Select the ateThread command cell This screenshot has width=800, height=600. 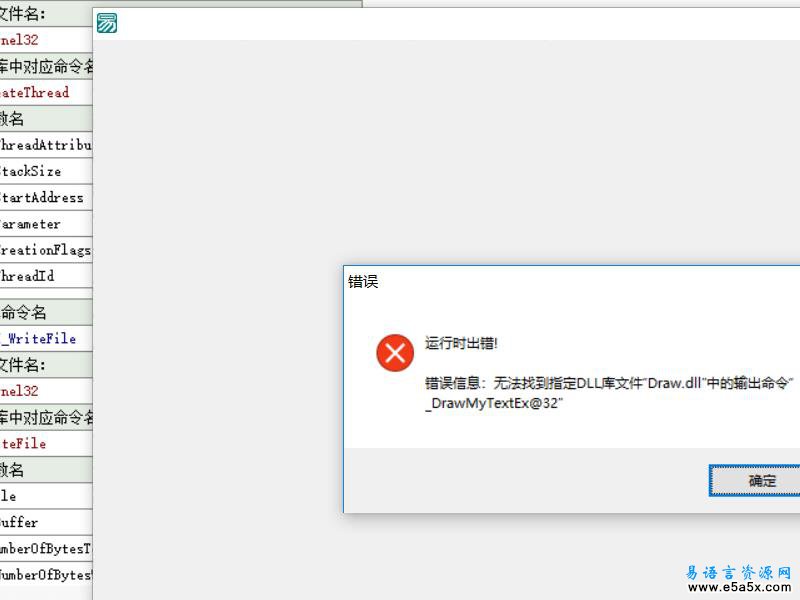click(x=46, y=92)
